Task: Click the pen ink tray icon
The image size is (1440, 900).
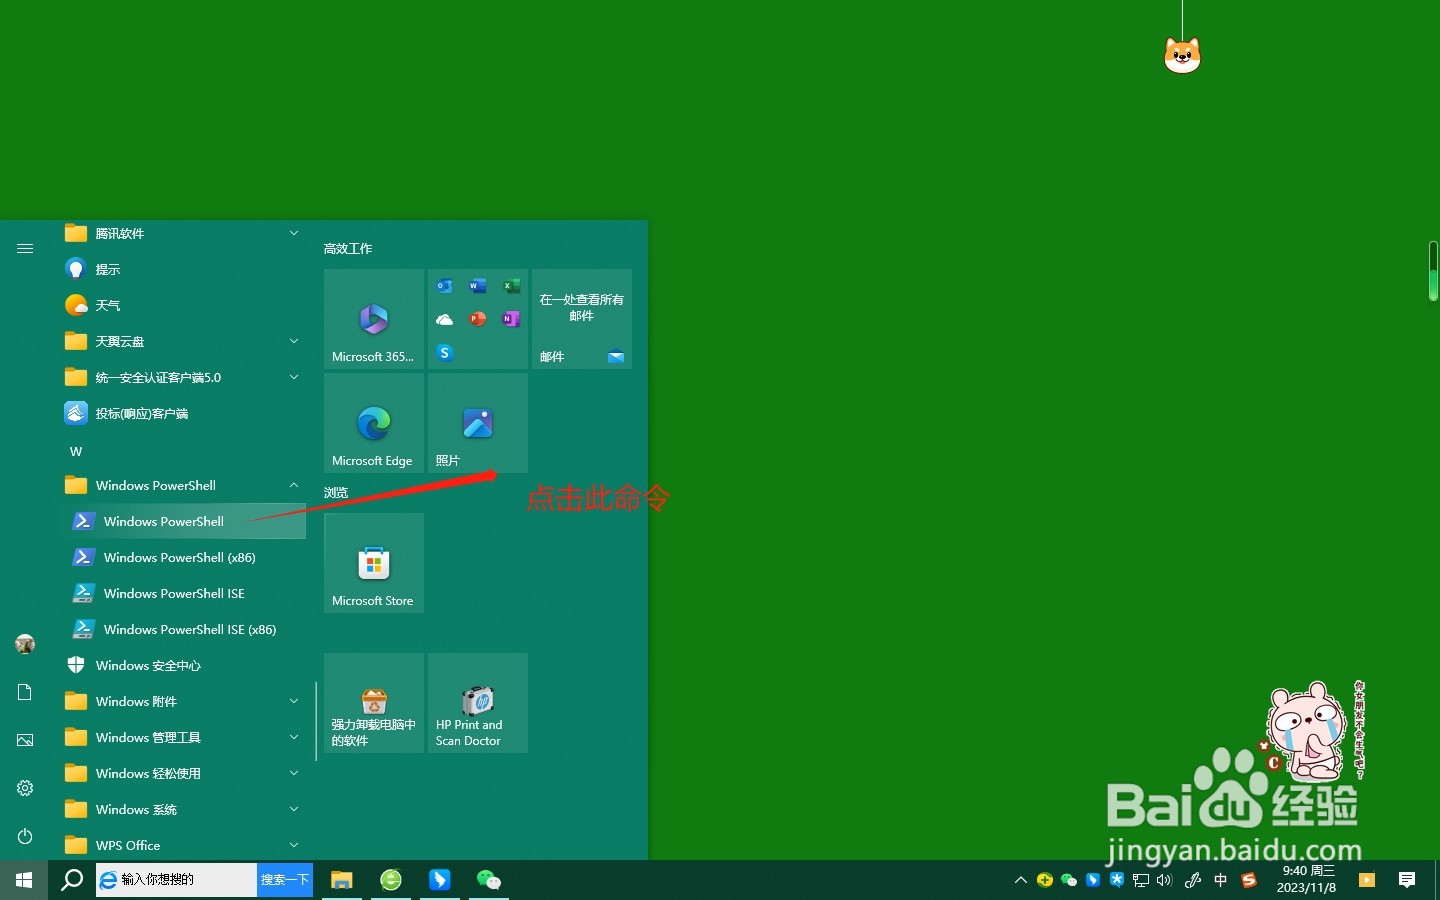Action: click(1193, 880)
